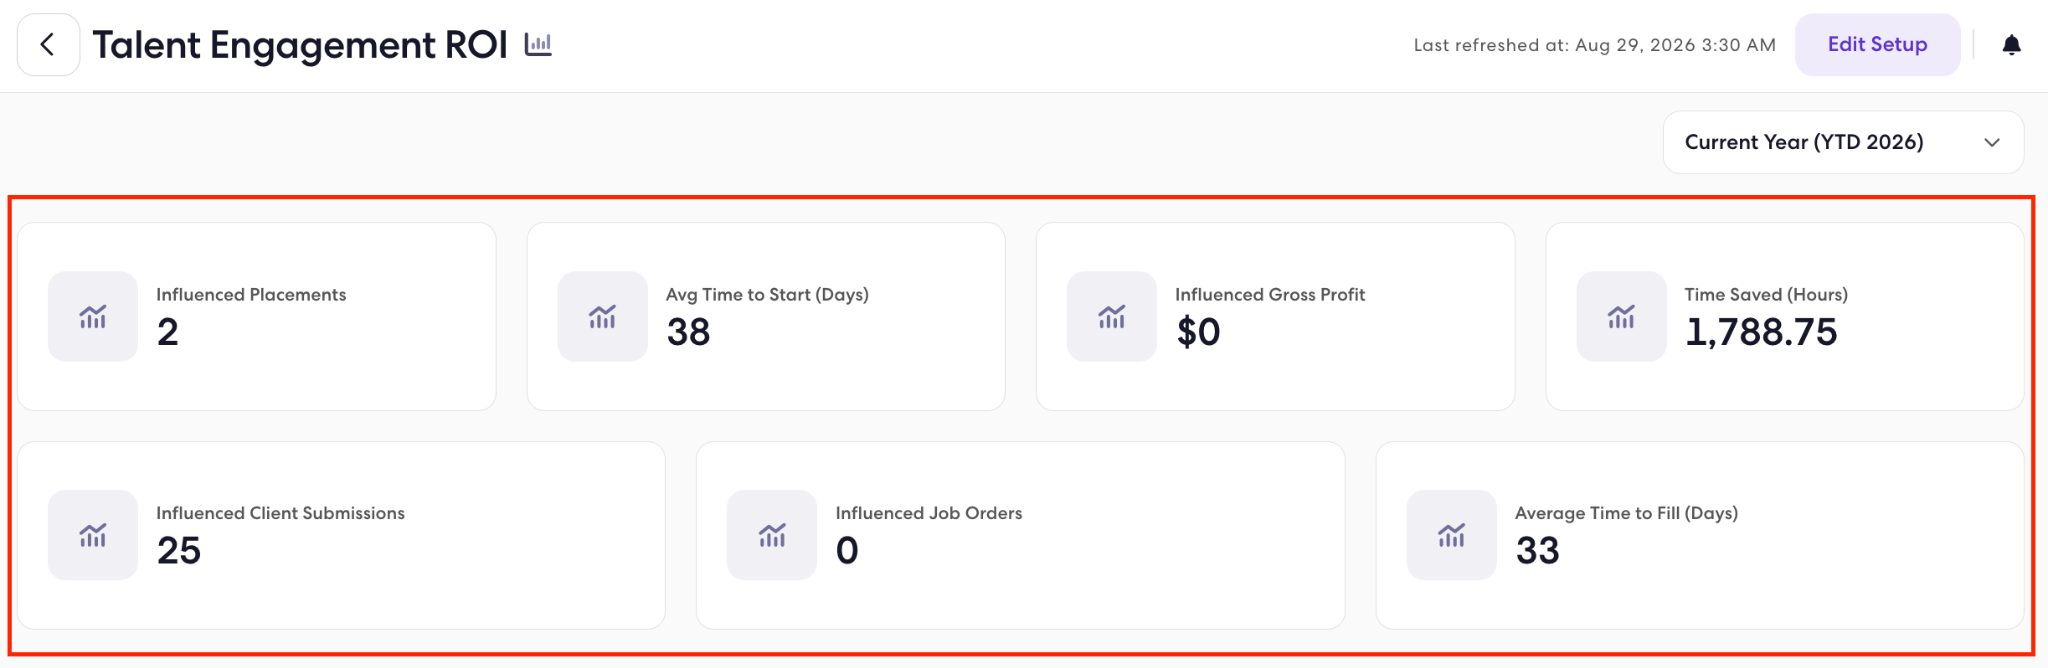Open the Influenced Client Submissions card

(341, 535)
